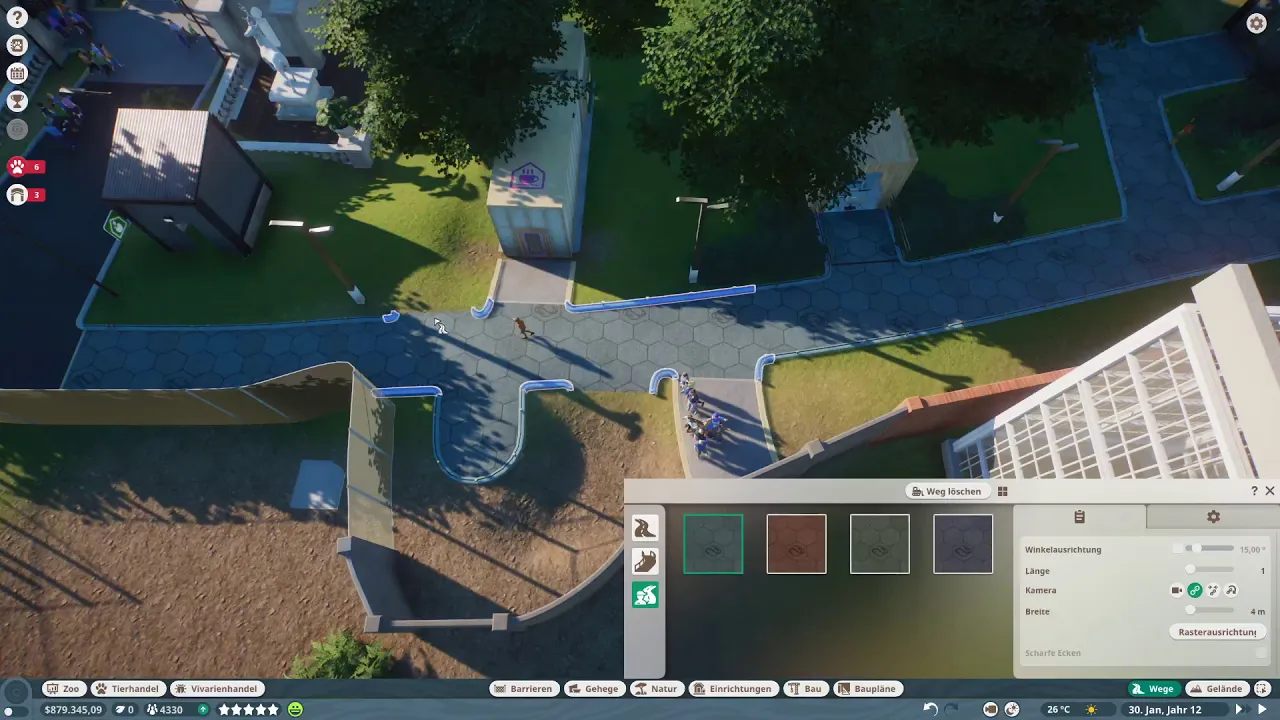Adjust the Breite slider
Screen dimensions: 1280x720
(x=1210, y=611)
